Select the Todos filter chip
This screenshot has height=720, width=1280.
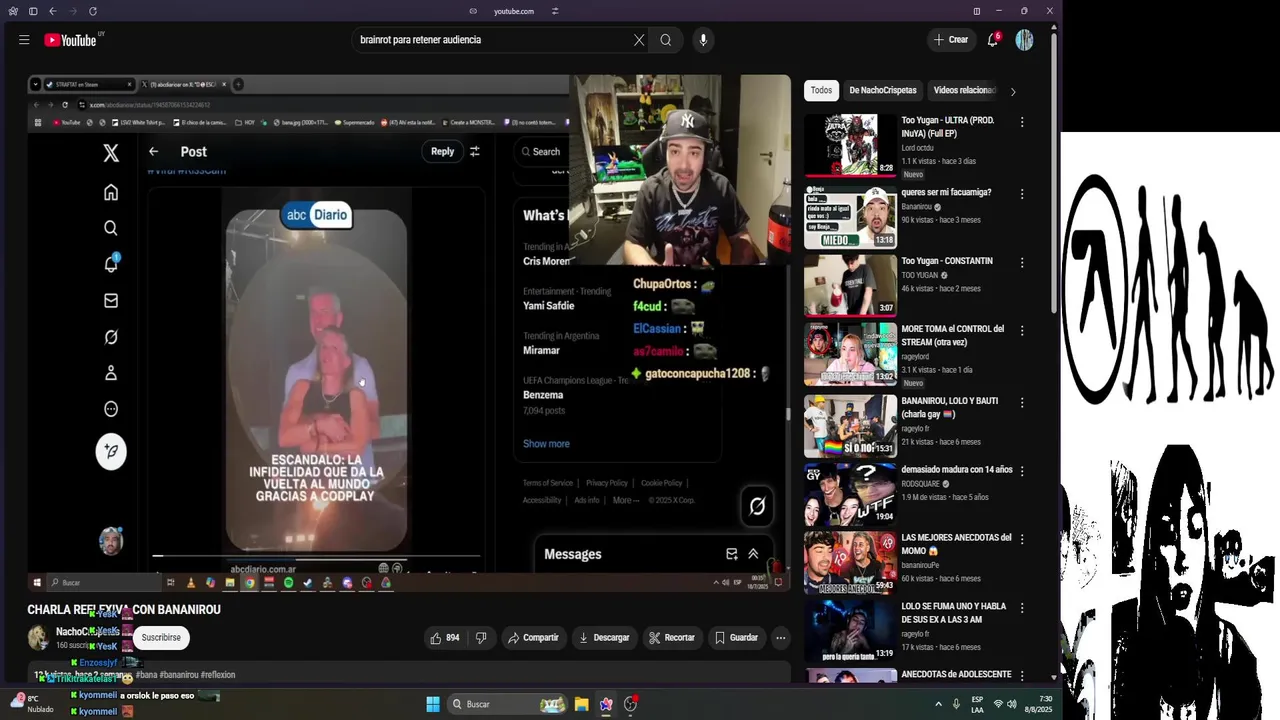tap(821, 90)
